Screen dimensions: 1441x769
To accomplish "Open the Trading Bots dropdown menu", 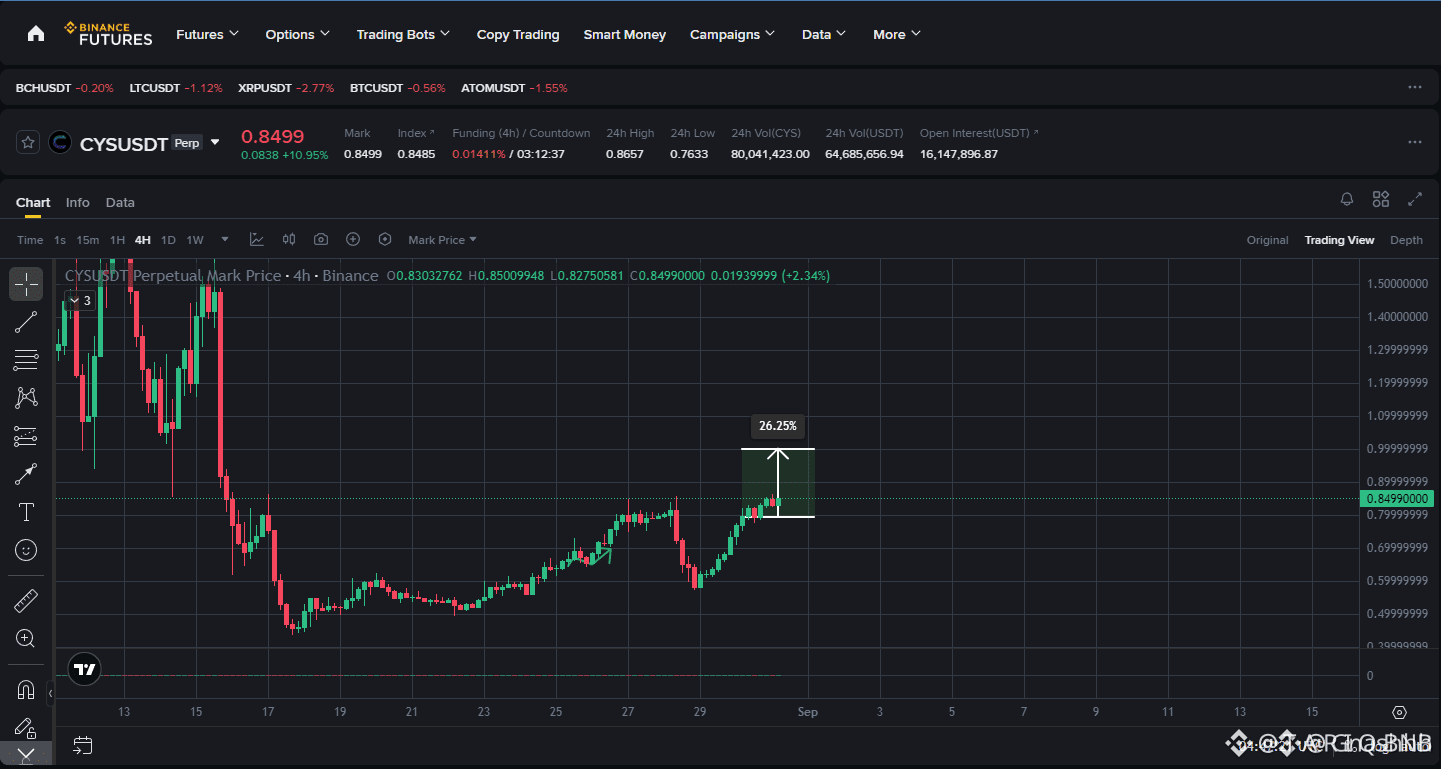I will coord(404,34).
